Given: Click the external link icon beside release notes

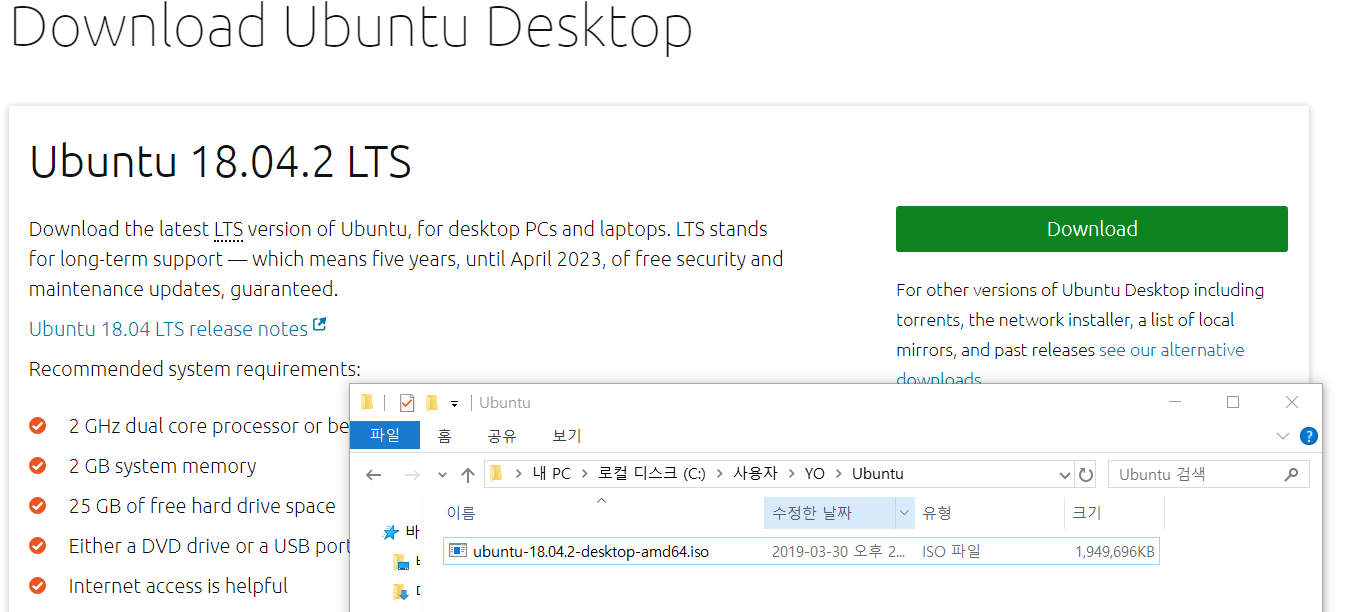Looking at the screenshot, I should pyautogui.click(x=320, y=325).
